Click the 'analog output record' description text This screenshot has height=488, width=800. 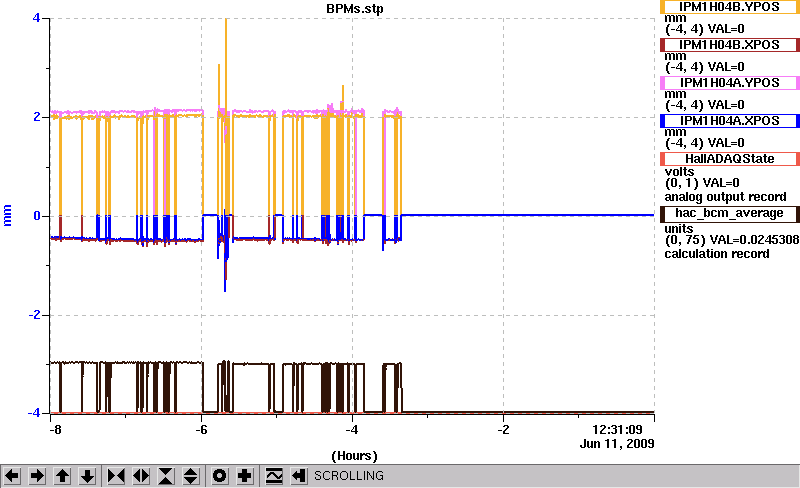pos(725,197)
